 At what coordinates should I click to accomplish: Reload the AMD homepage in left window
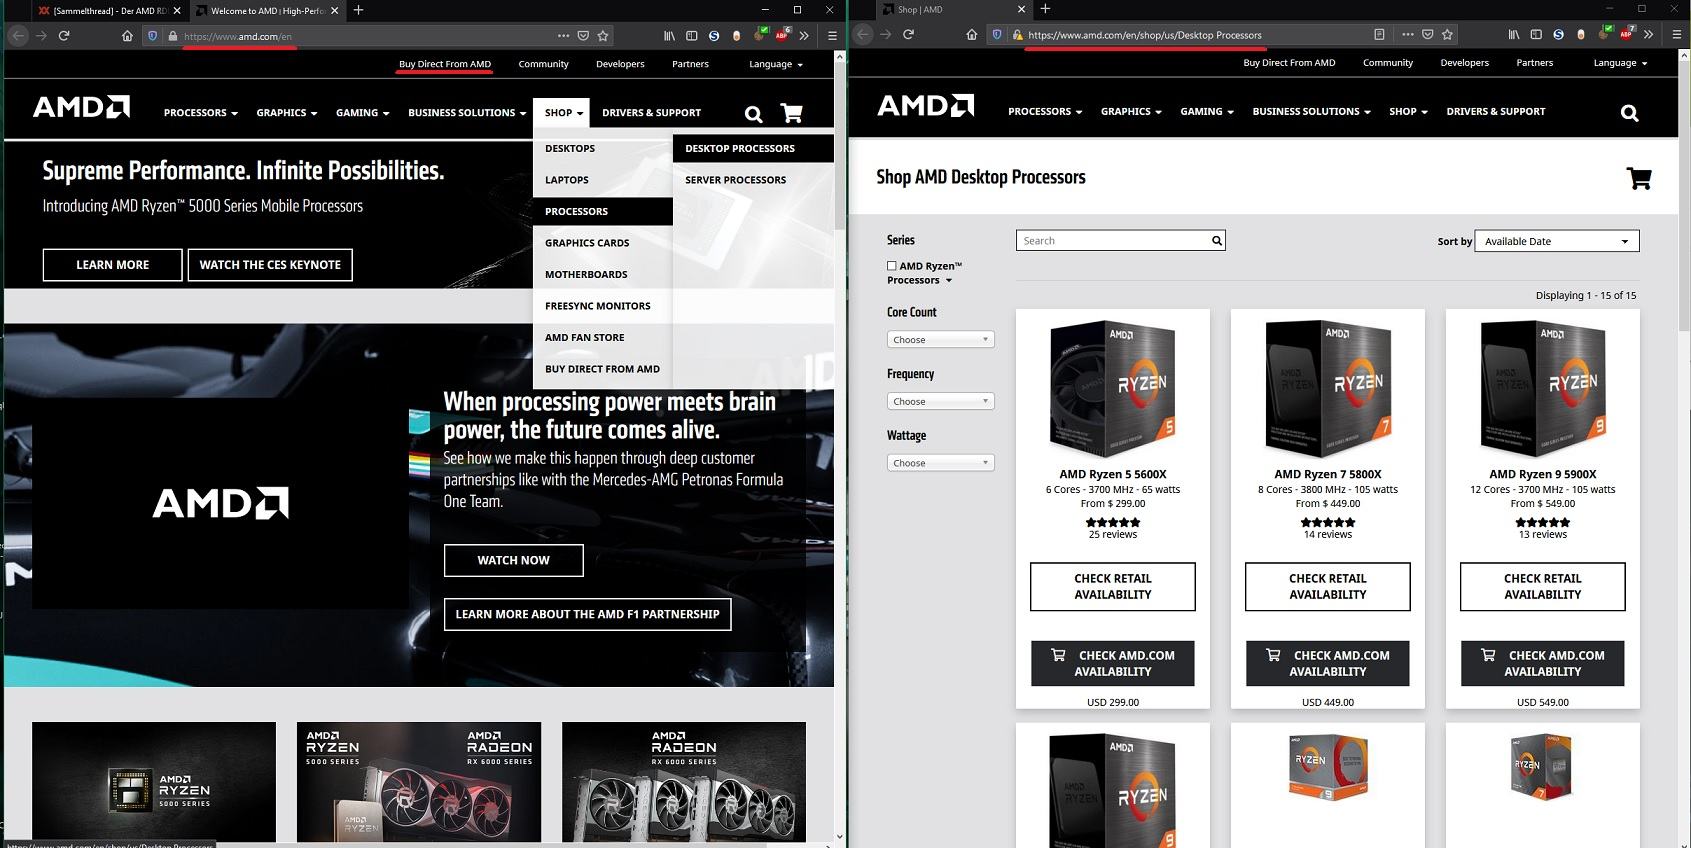click(x=64, y=35)
